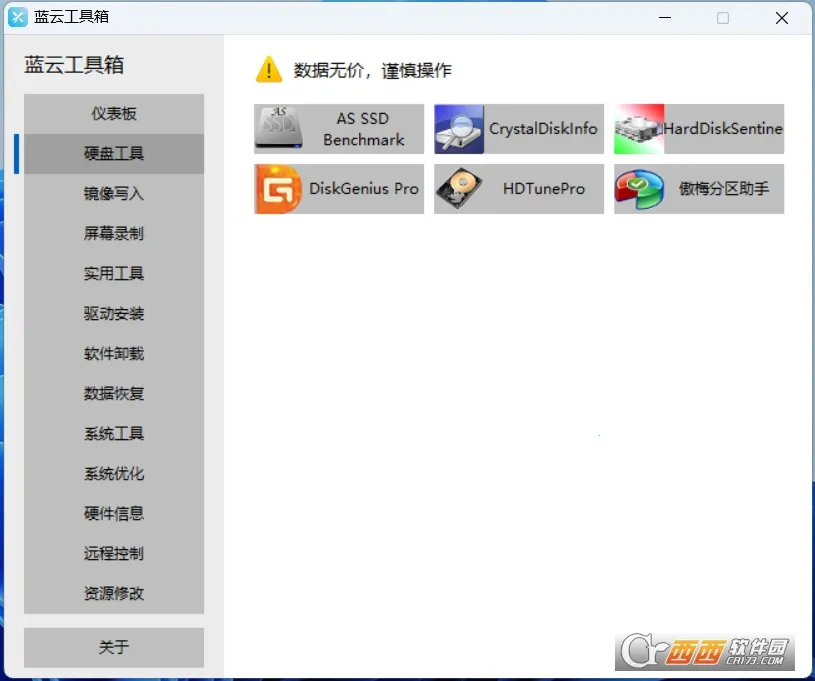This screenshot has width=815, height=681.
Task: Switch to the 镜像写入 section
Action: 113,194
